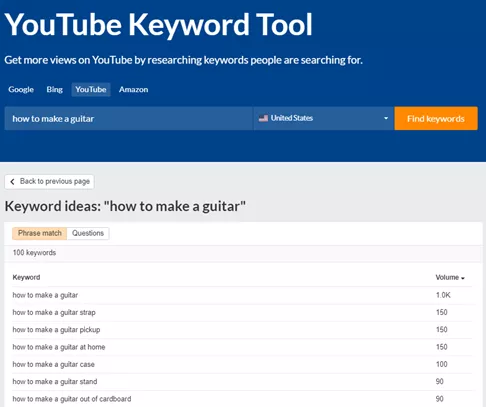Toggle the Phrase match filter

(40, 233)
